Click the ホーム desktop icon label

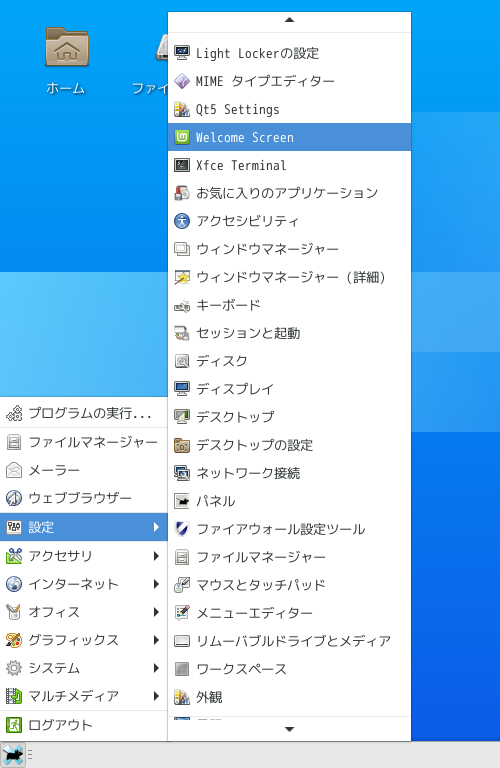(66, 88)
